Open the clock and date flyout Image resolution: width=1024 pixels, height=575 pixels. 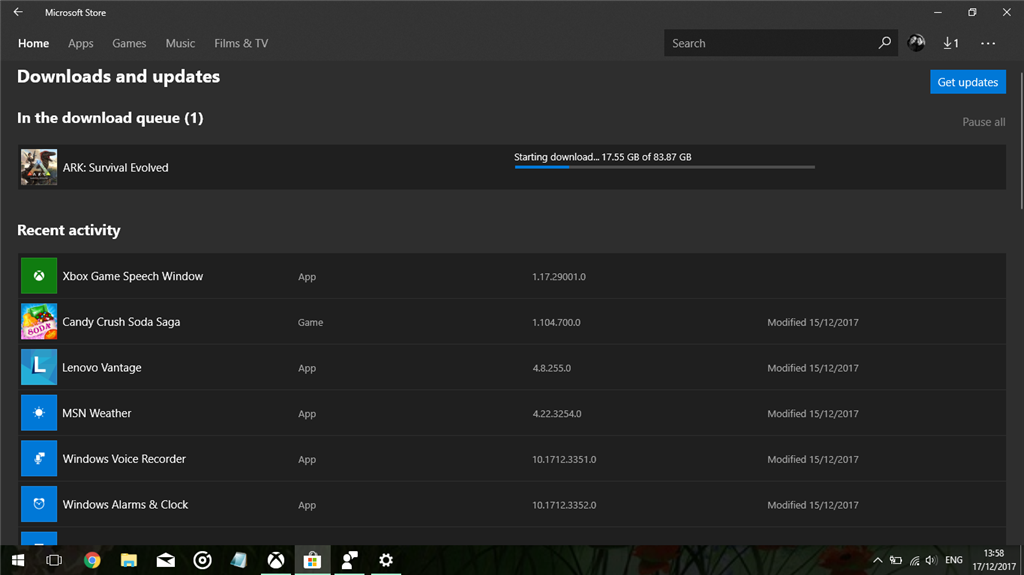pos(994,561)
